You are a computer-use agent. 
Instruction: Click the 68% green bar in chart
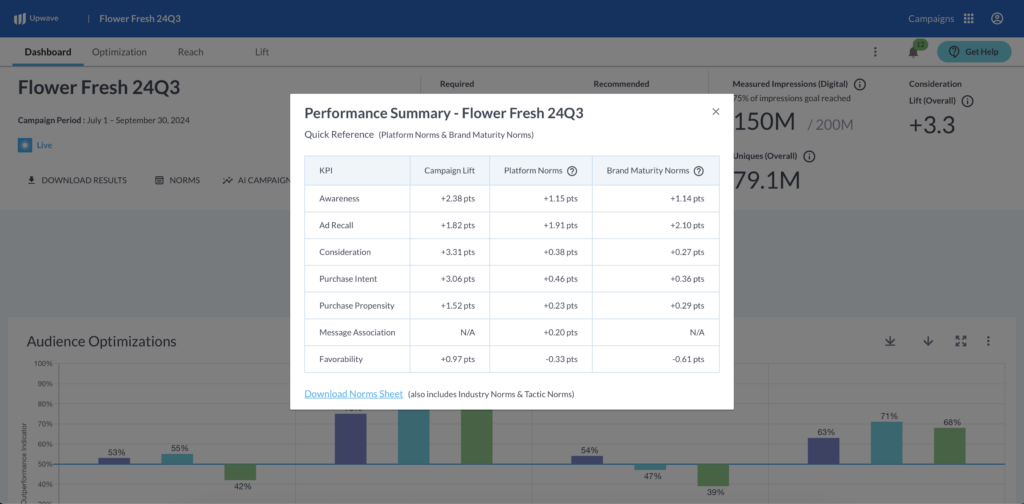950,447
